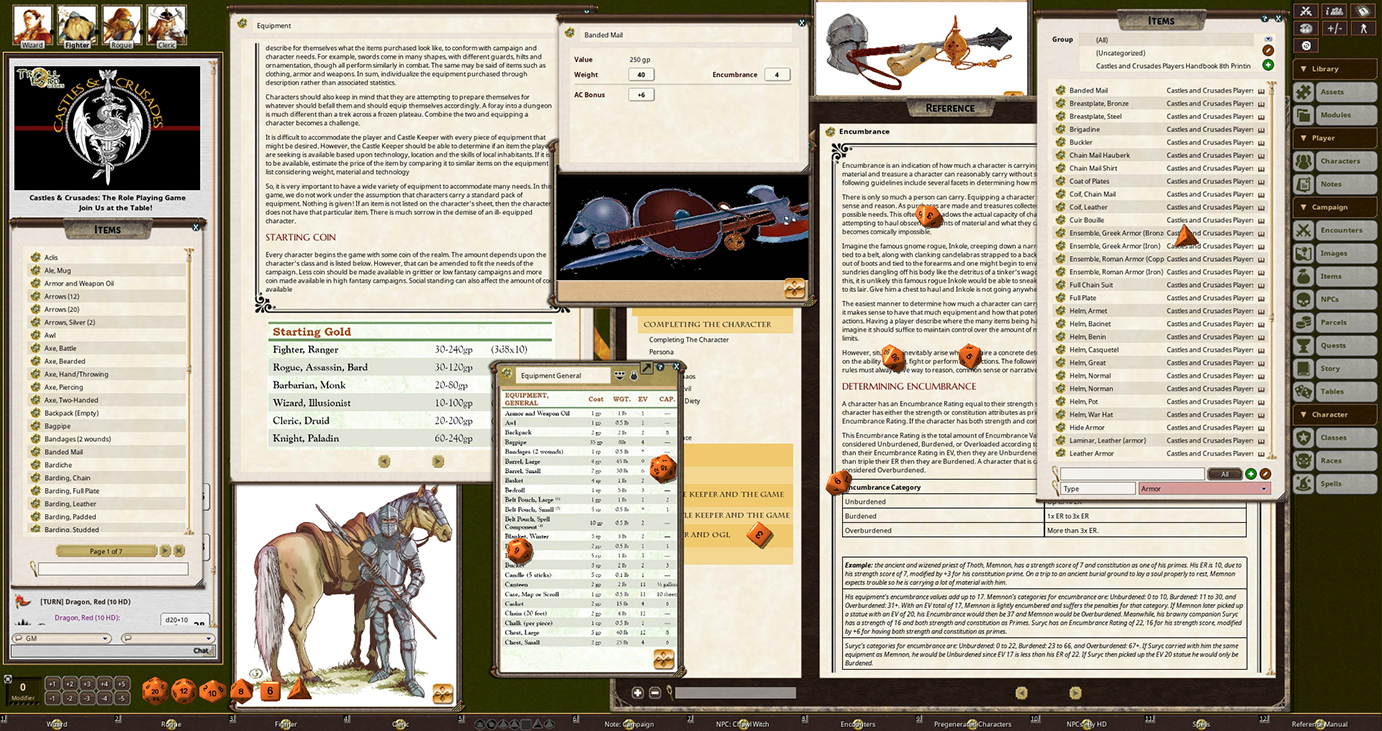
Task: Collapse the Campaign sidebar section
Action: 1334,207
